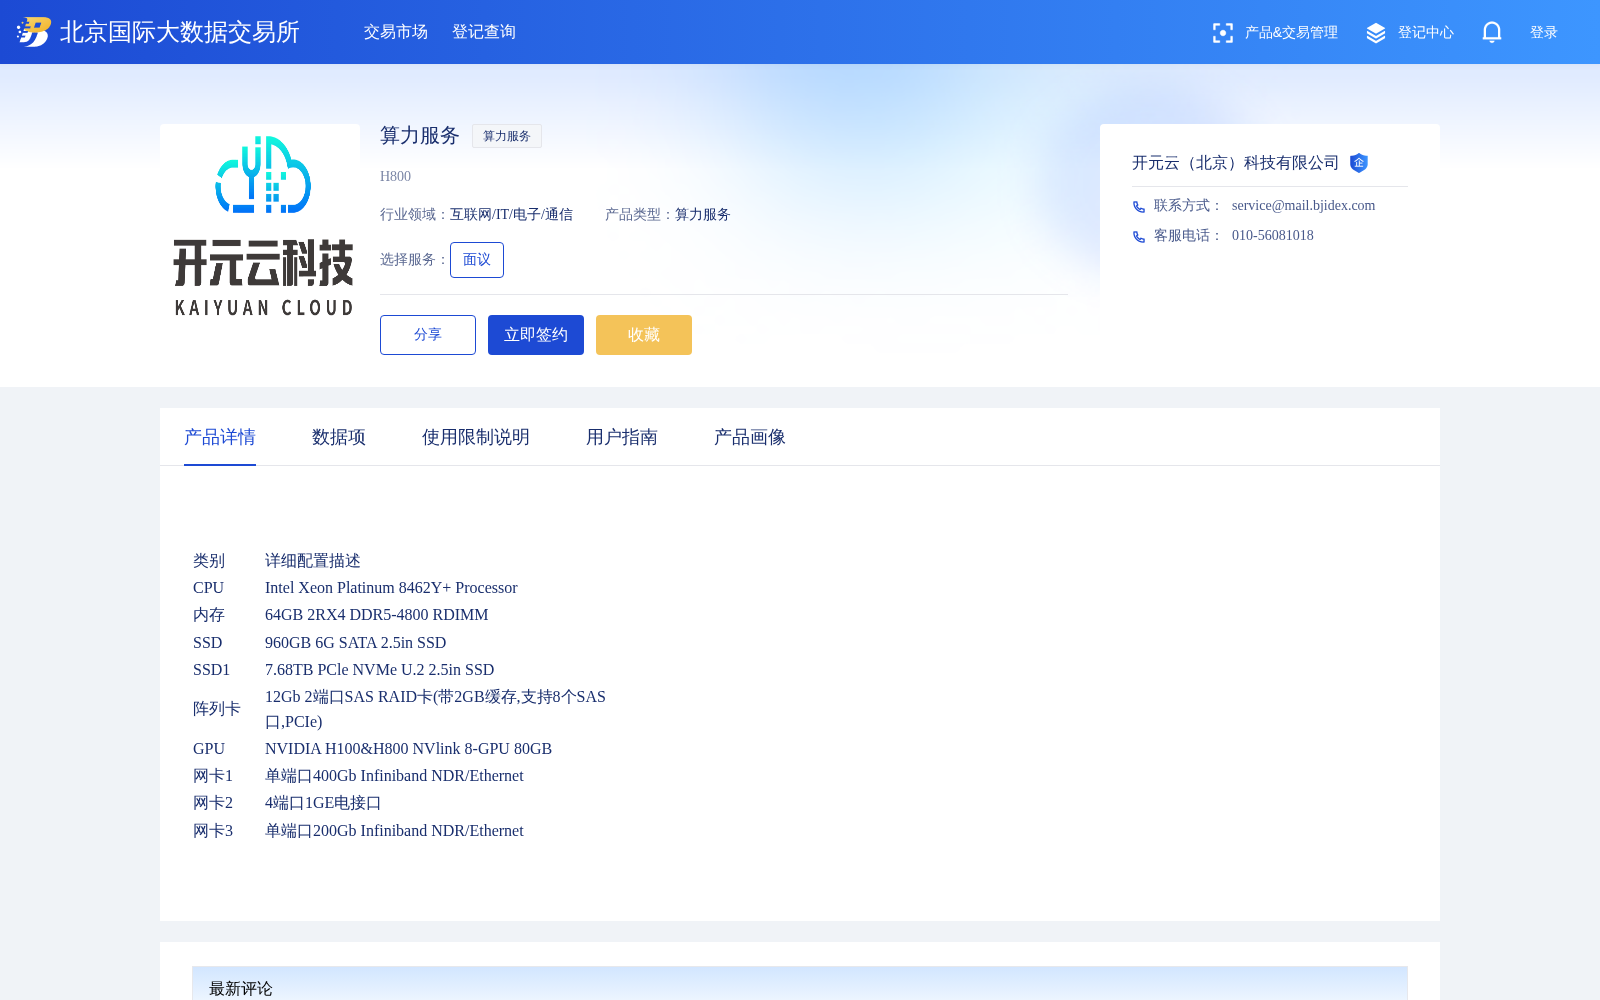The height and width of the screenshot is (1000, 1600).
Task: Switch to the 使用限制说明 tab
Action: click(476, 437)
